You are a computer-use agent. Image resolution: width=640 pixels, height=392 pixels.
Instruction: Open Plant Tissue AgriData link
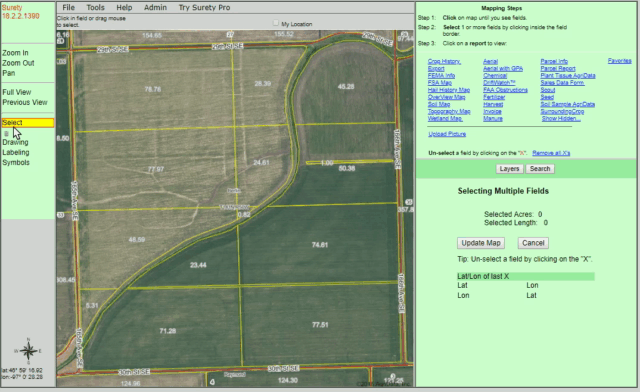tap(568, 76)
